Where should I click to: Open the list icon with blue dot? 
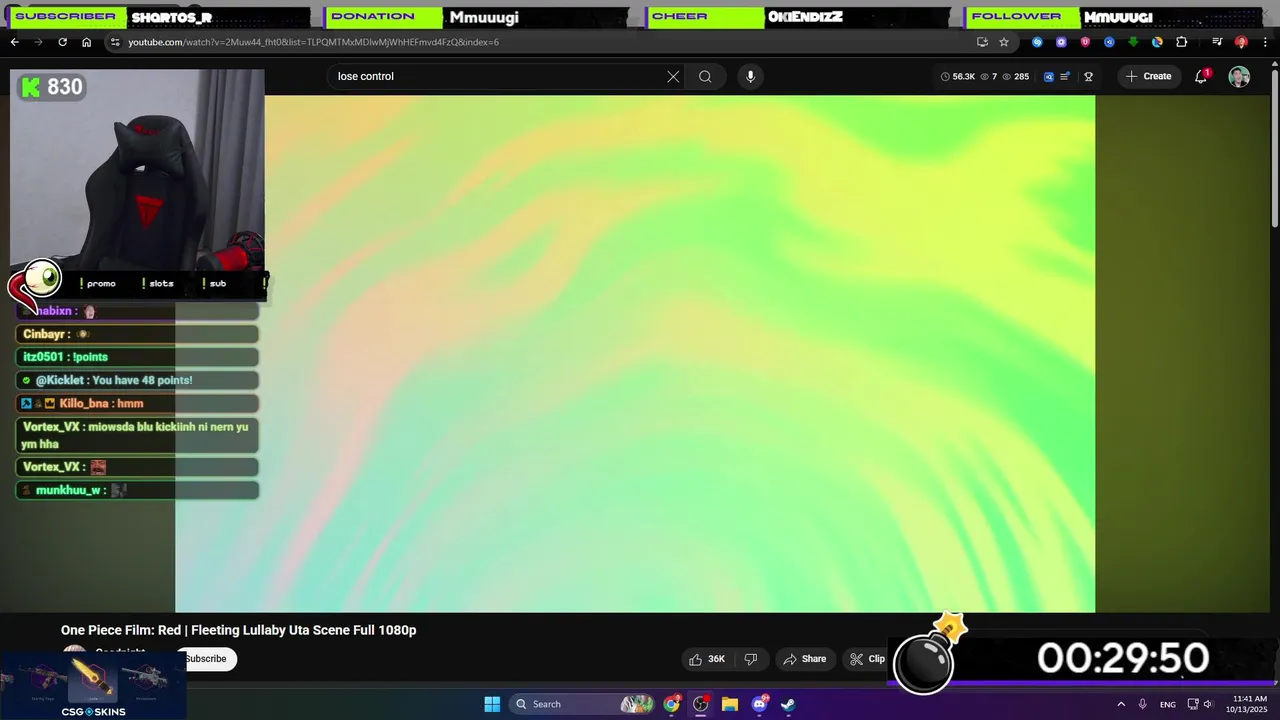pos(1066,76)
